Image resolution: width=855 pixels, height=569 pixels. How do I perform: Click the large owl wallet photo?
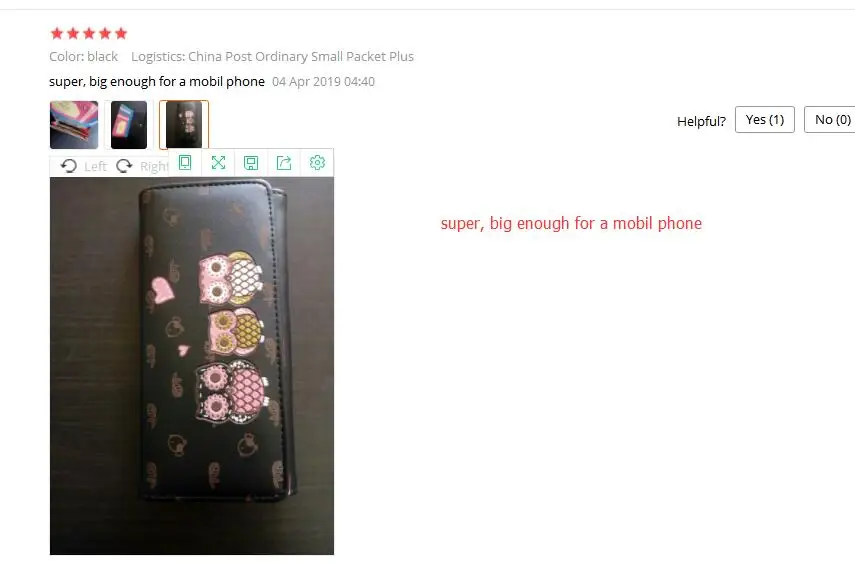(192, 366)
